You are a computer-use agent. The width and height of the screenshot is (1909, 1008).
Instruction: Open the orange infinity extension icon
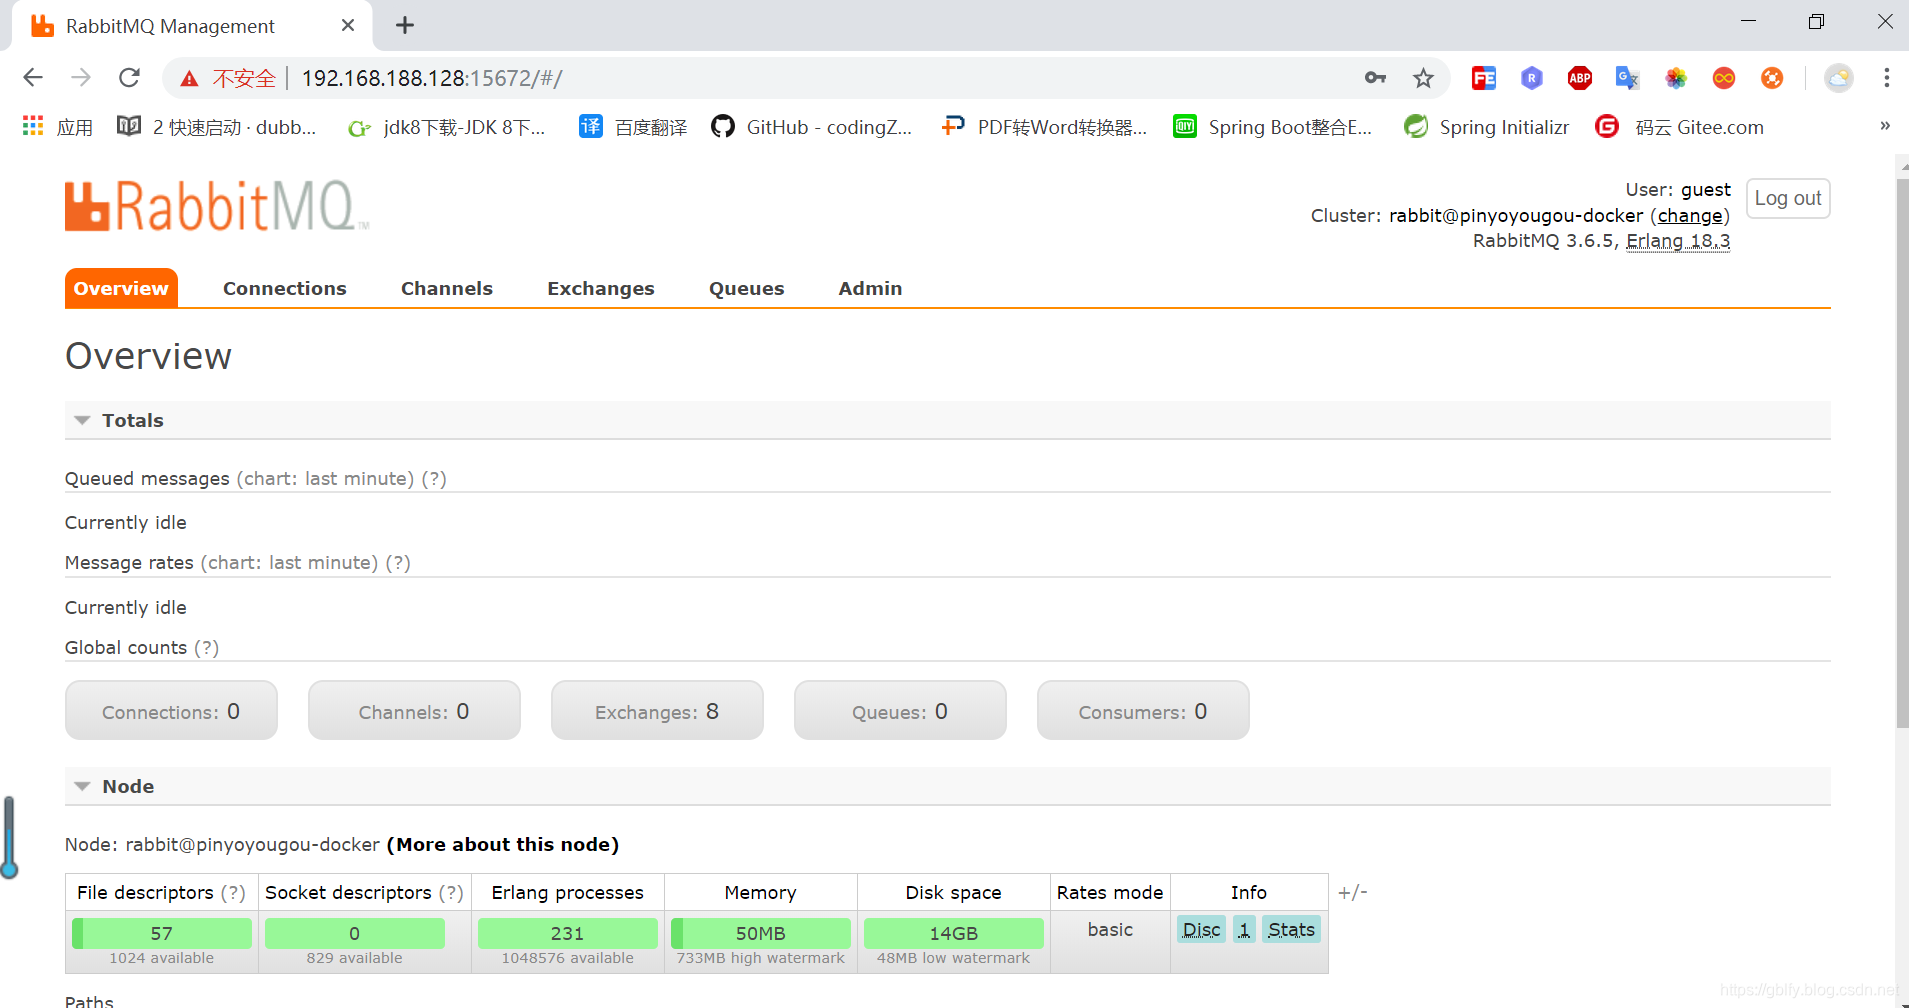coord(1724,78)
